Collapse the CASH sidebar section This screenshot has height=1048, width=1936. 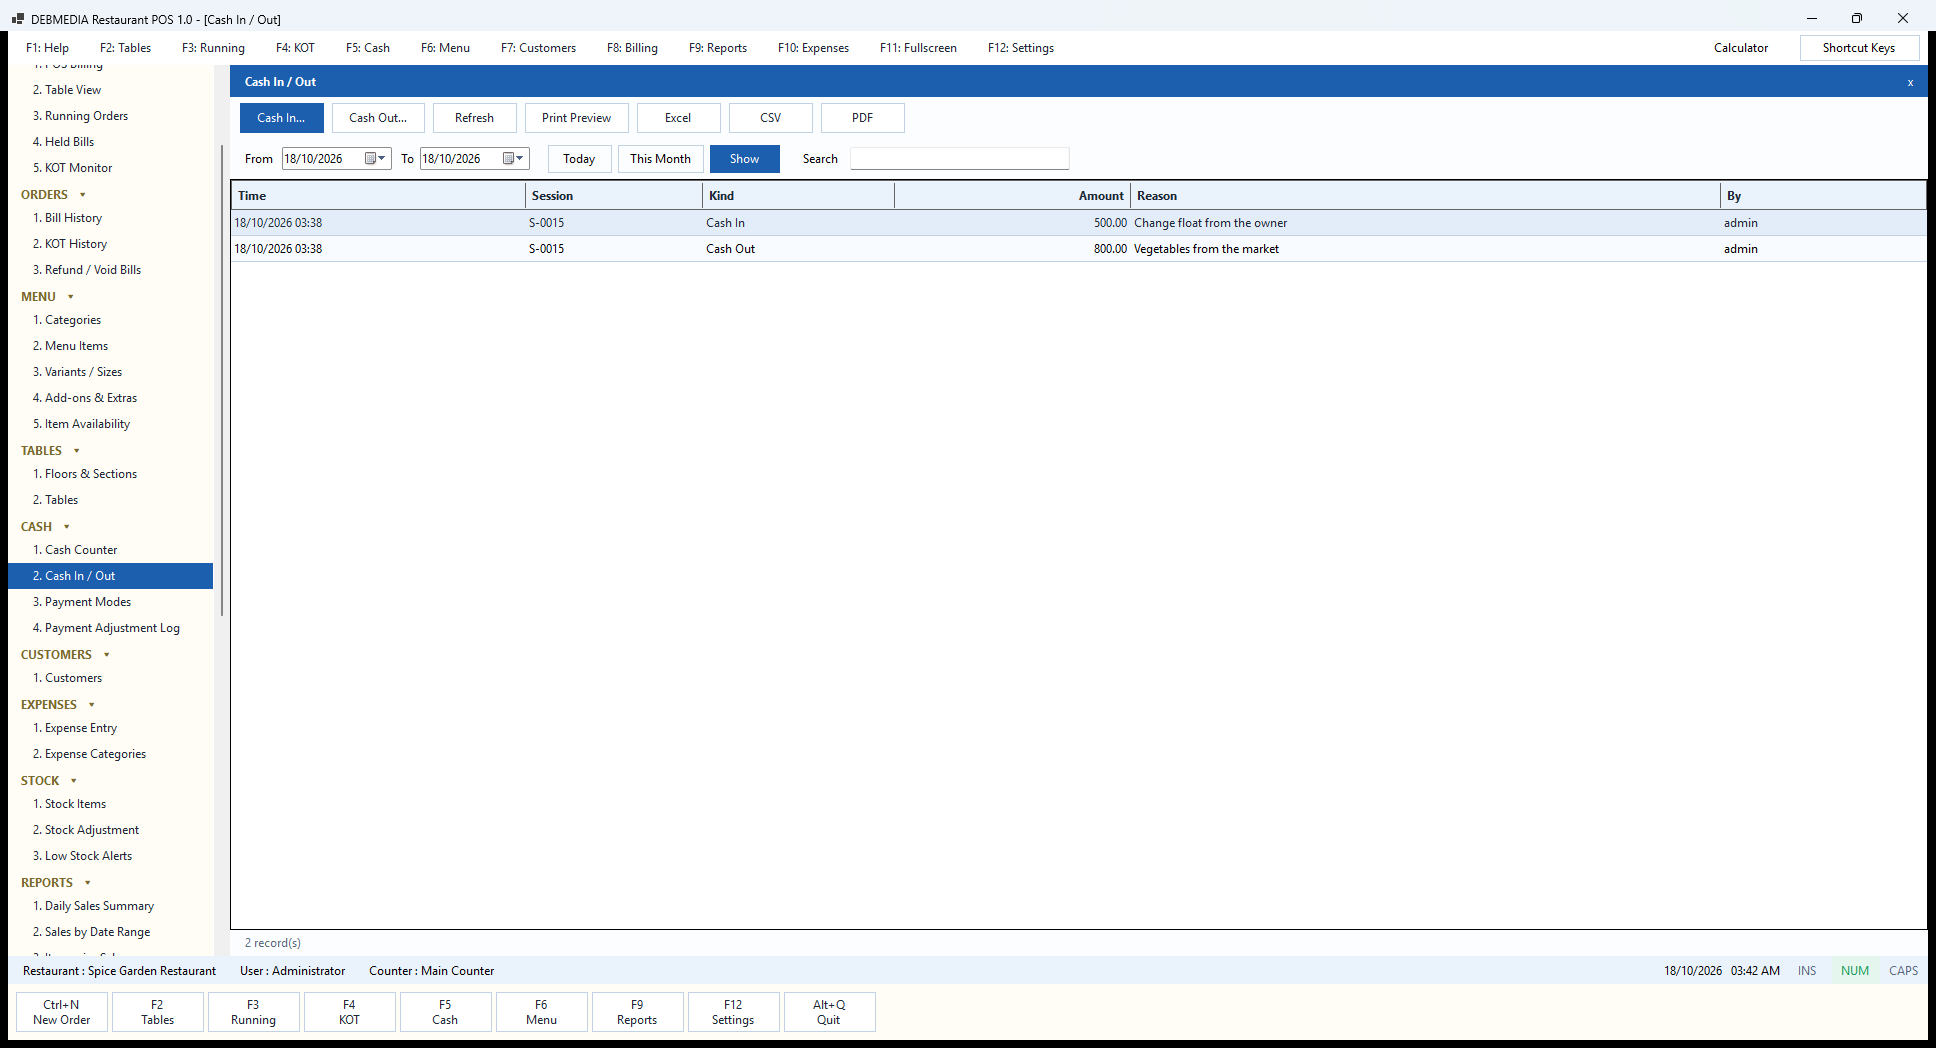coord(66,527)
